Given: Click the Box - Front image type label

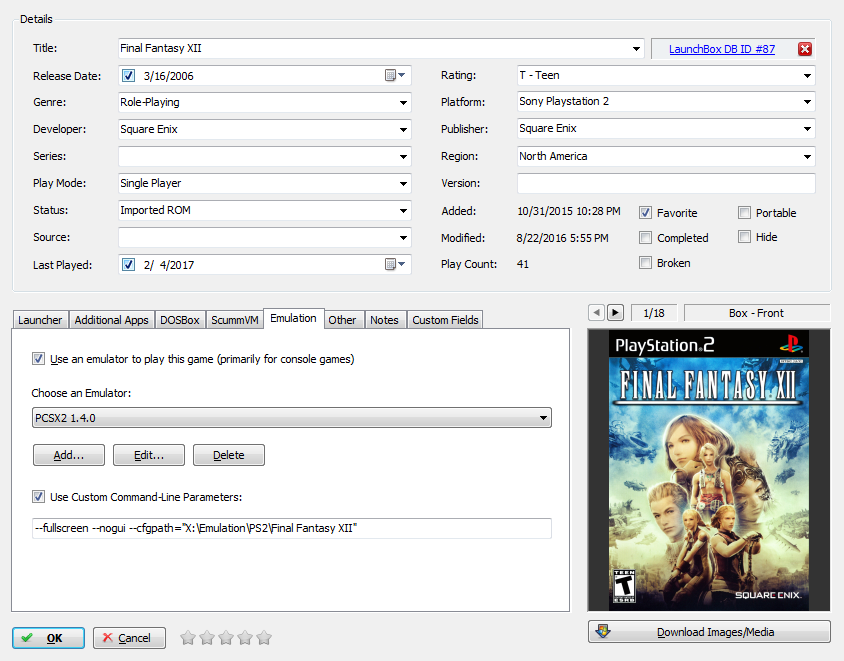Looking at the screenshot, I should click(x=757, y=313).
